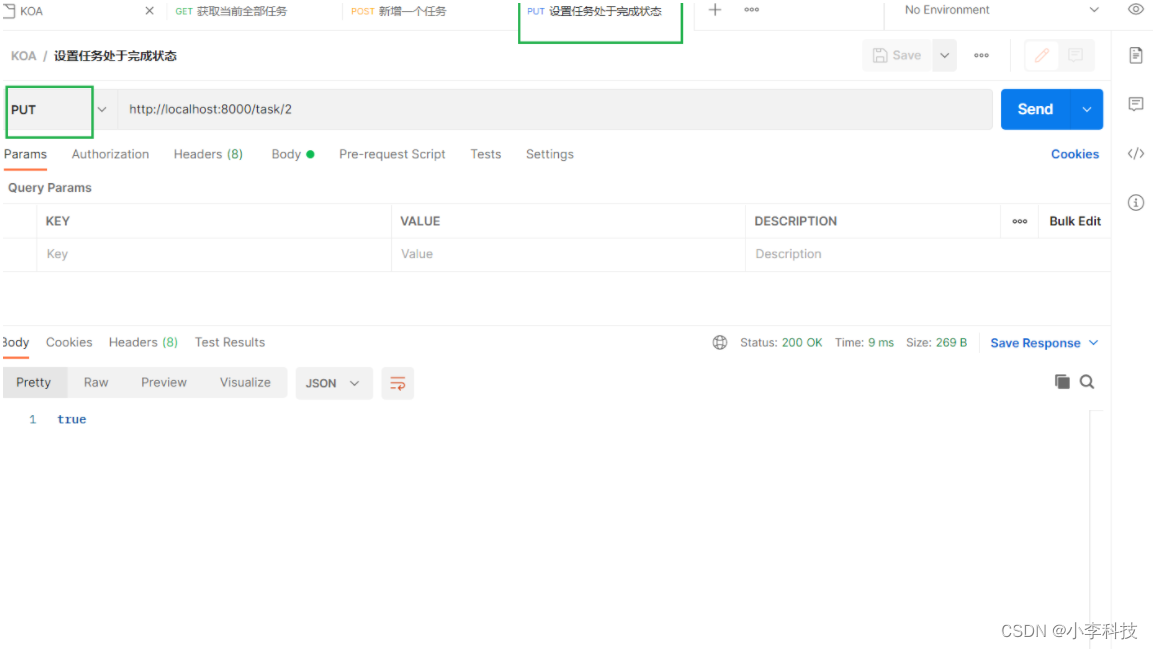This screenshot has height=649, width=1153.
Task: Open the Cookies link
Action: pyautogui.click(x=1074, y=154)
